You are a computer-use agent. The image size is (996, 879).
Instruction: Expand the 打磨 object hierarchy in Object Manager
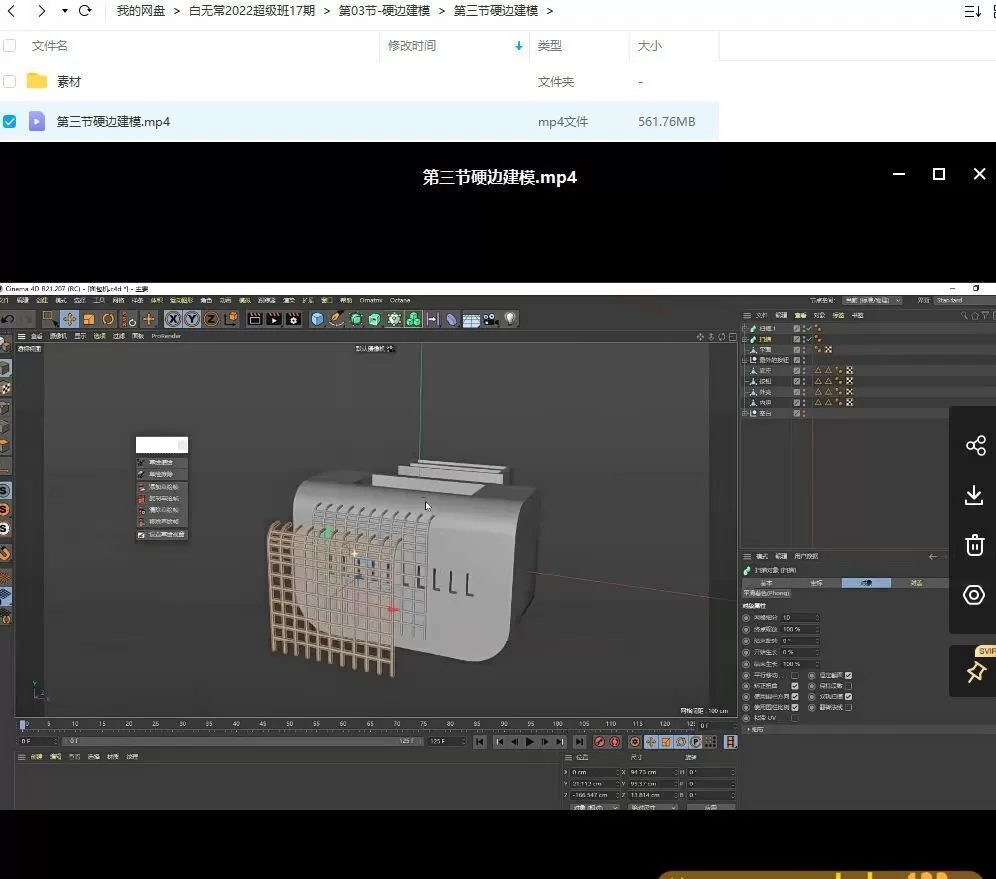[744, 339]
